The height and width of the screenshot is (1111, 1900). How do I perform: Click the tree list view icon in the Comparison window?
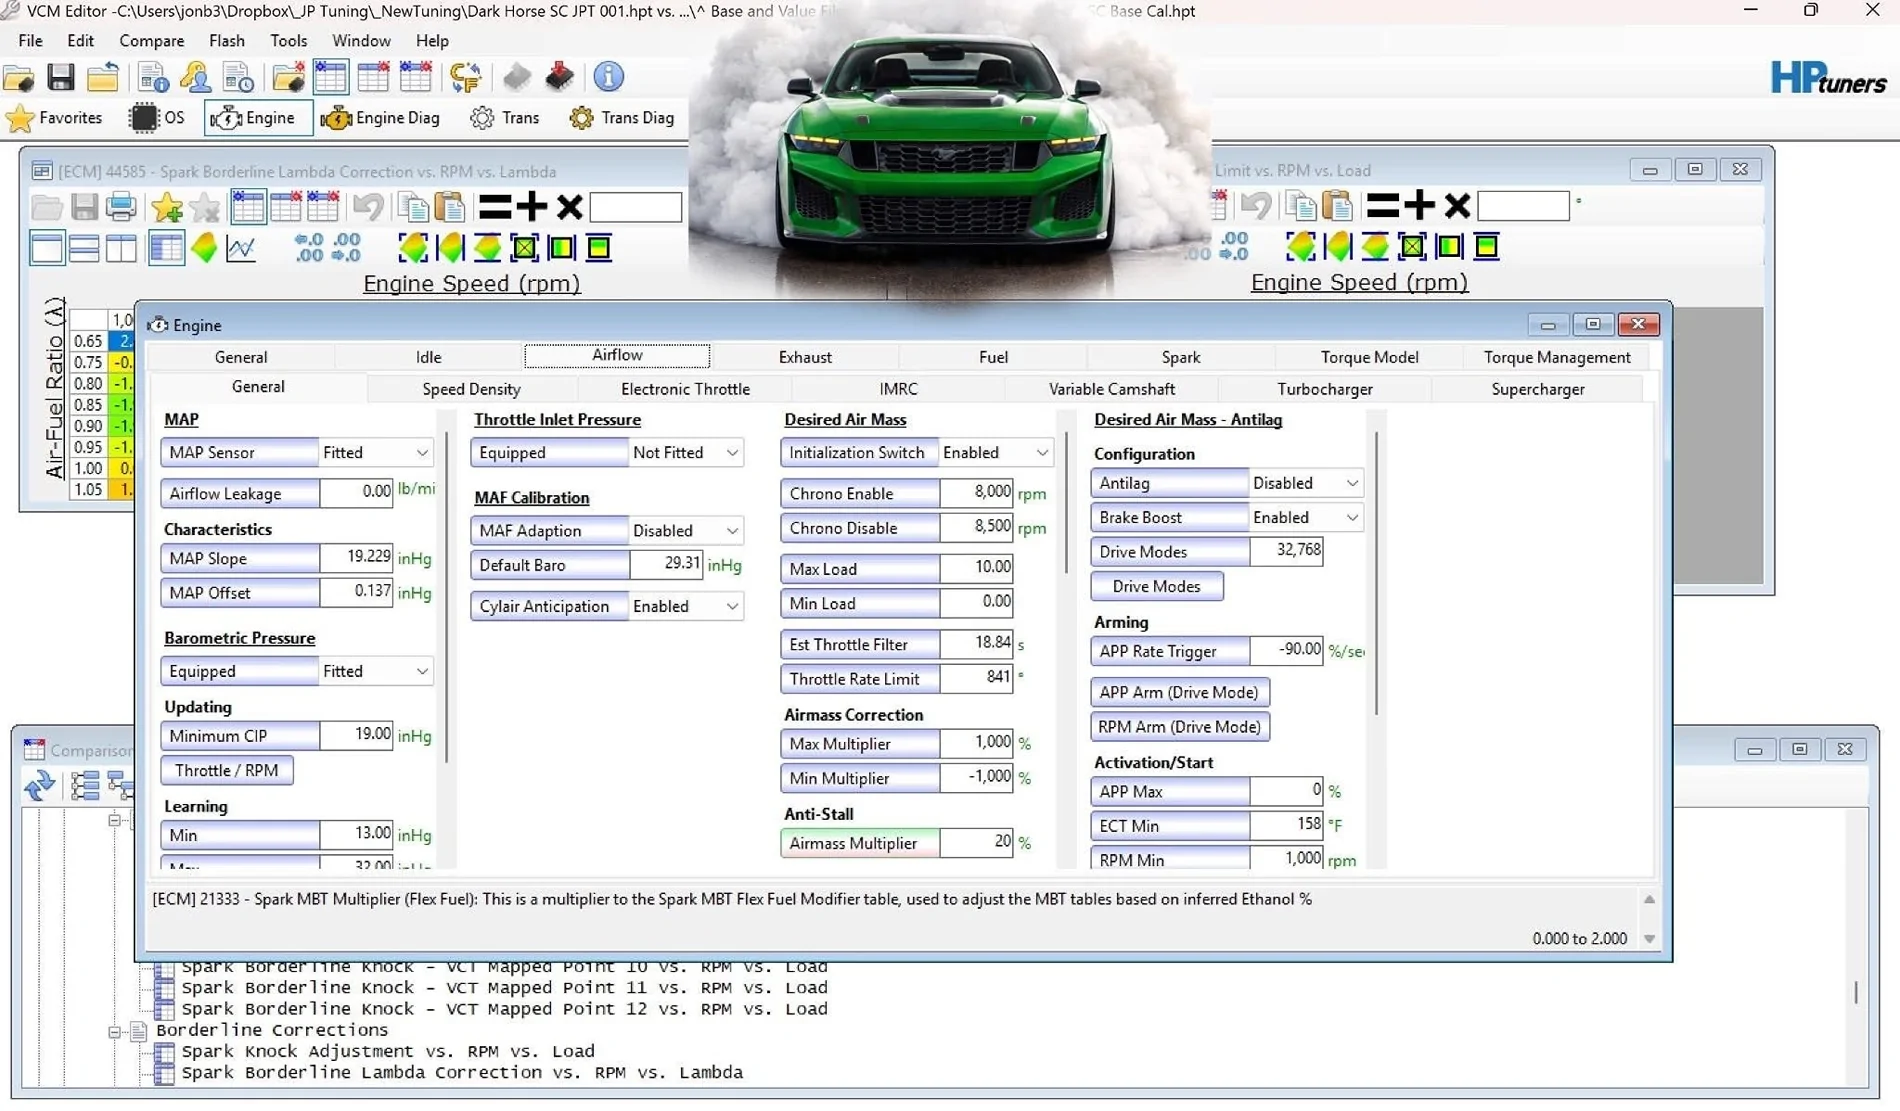(x=85, y=786)
